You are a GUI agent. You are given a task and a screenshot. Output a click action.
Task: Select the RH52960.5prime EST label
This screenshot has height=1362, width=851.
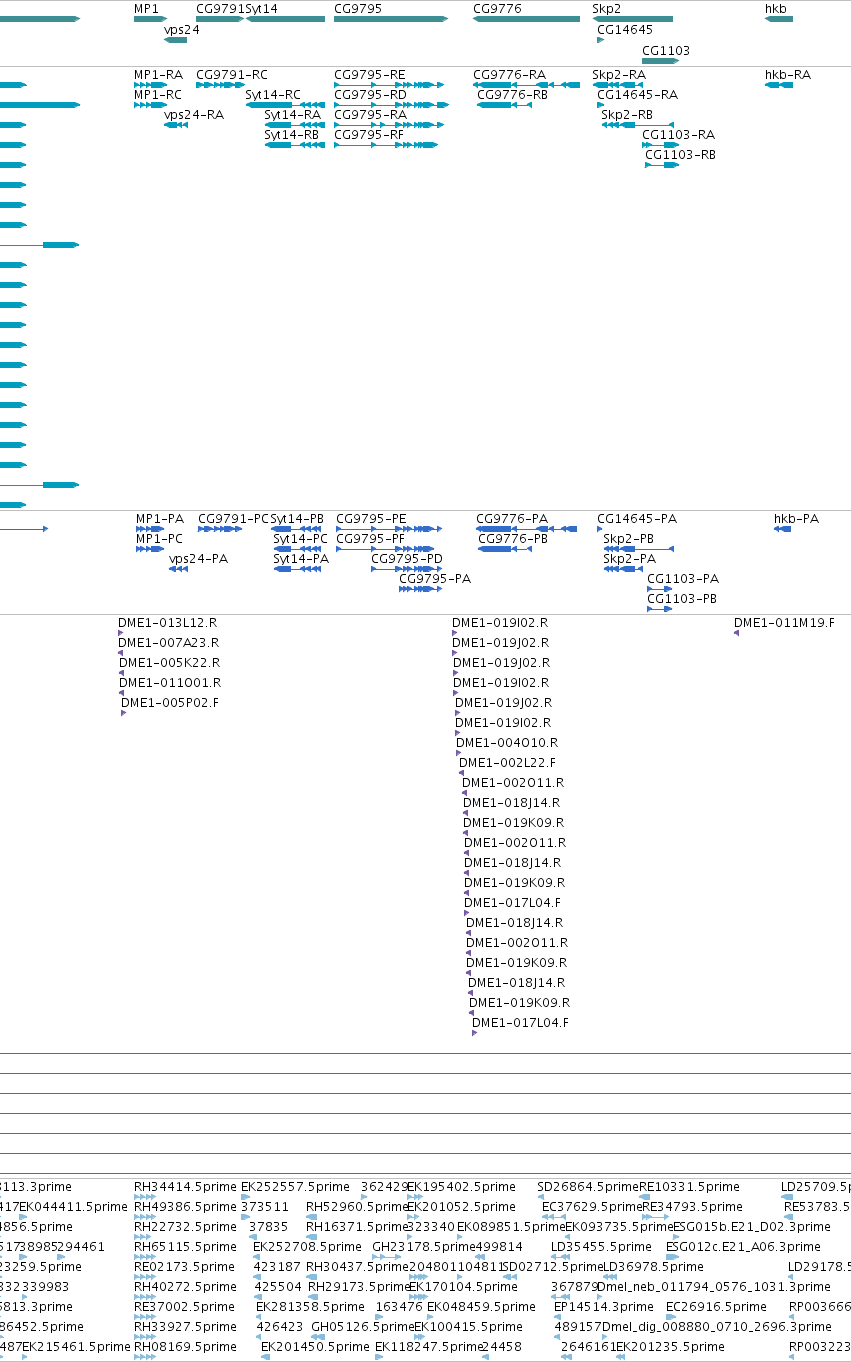[x=358, y=1206]
